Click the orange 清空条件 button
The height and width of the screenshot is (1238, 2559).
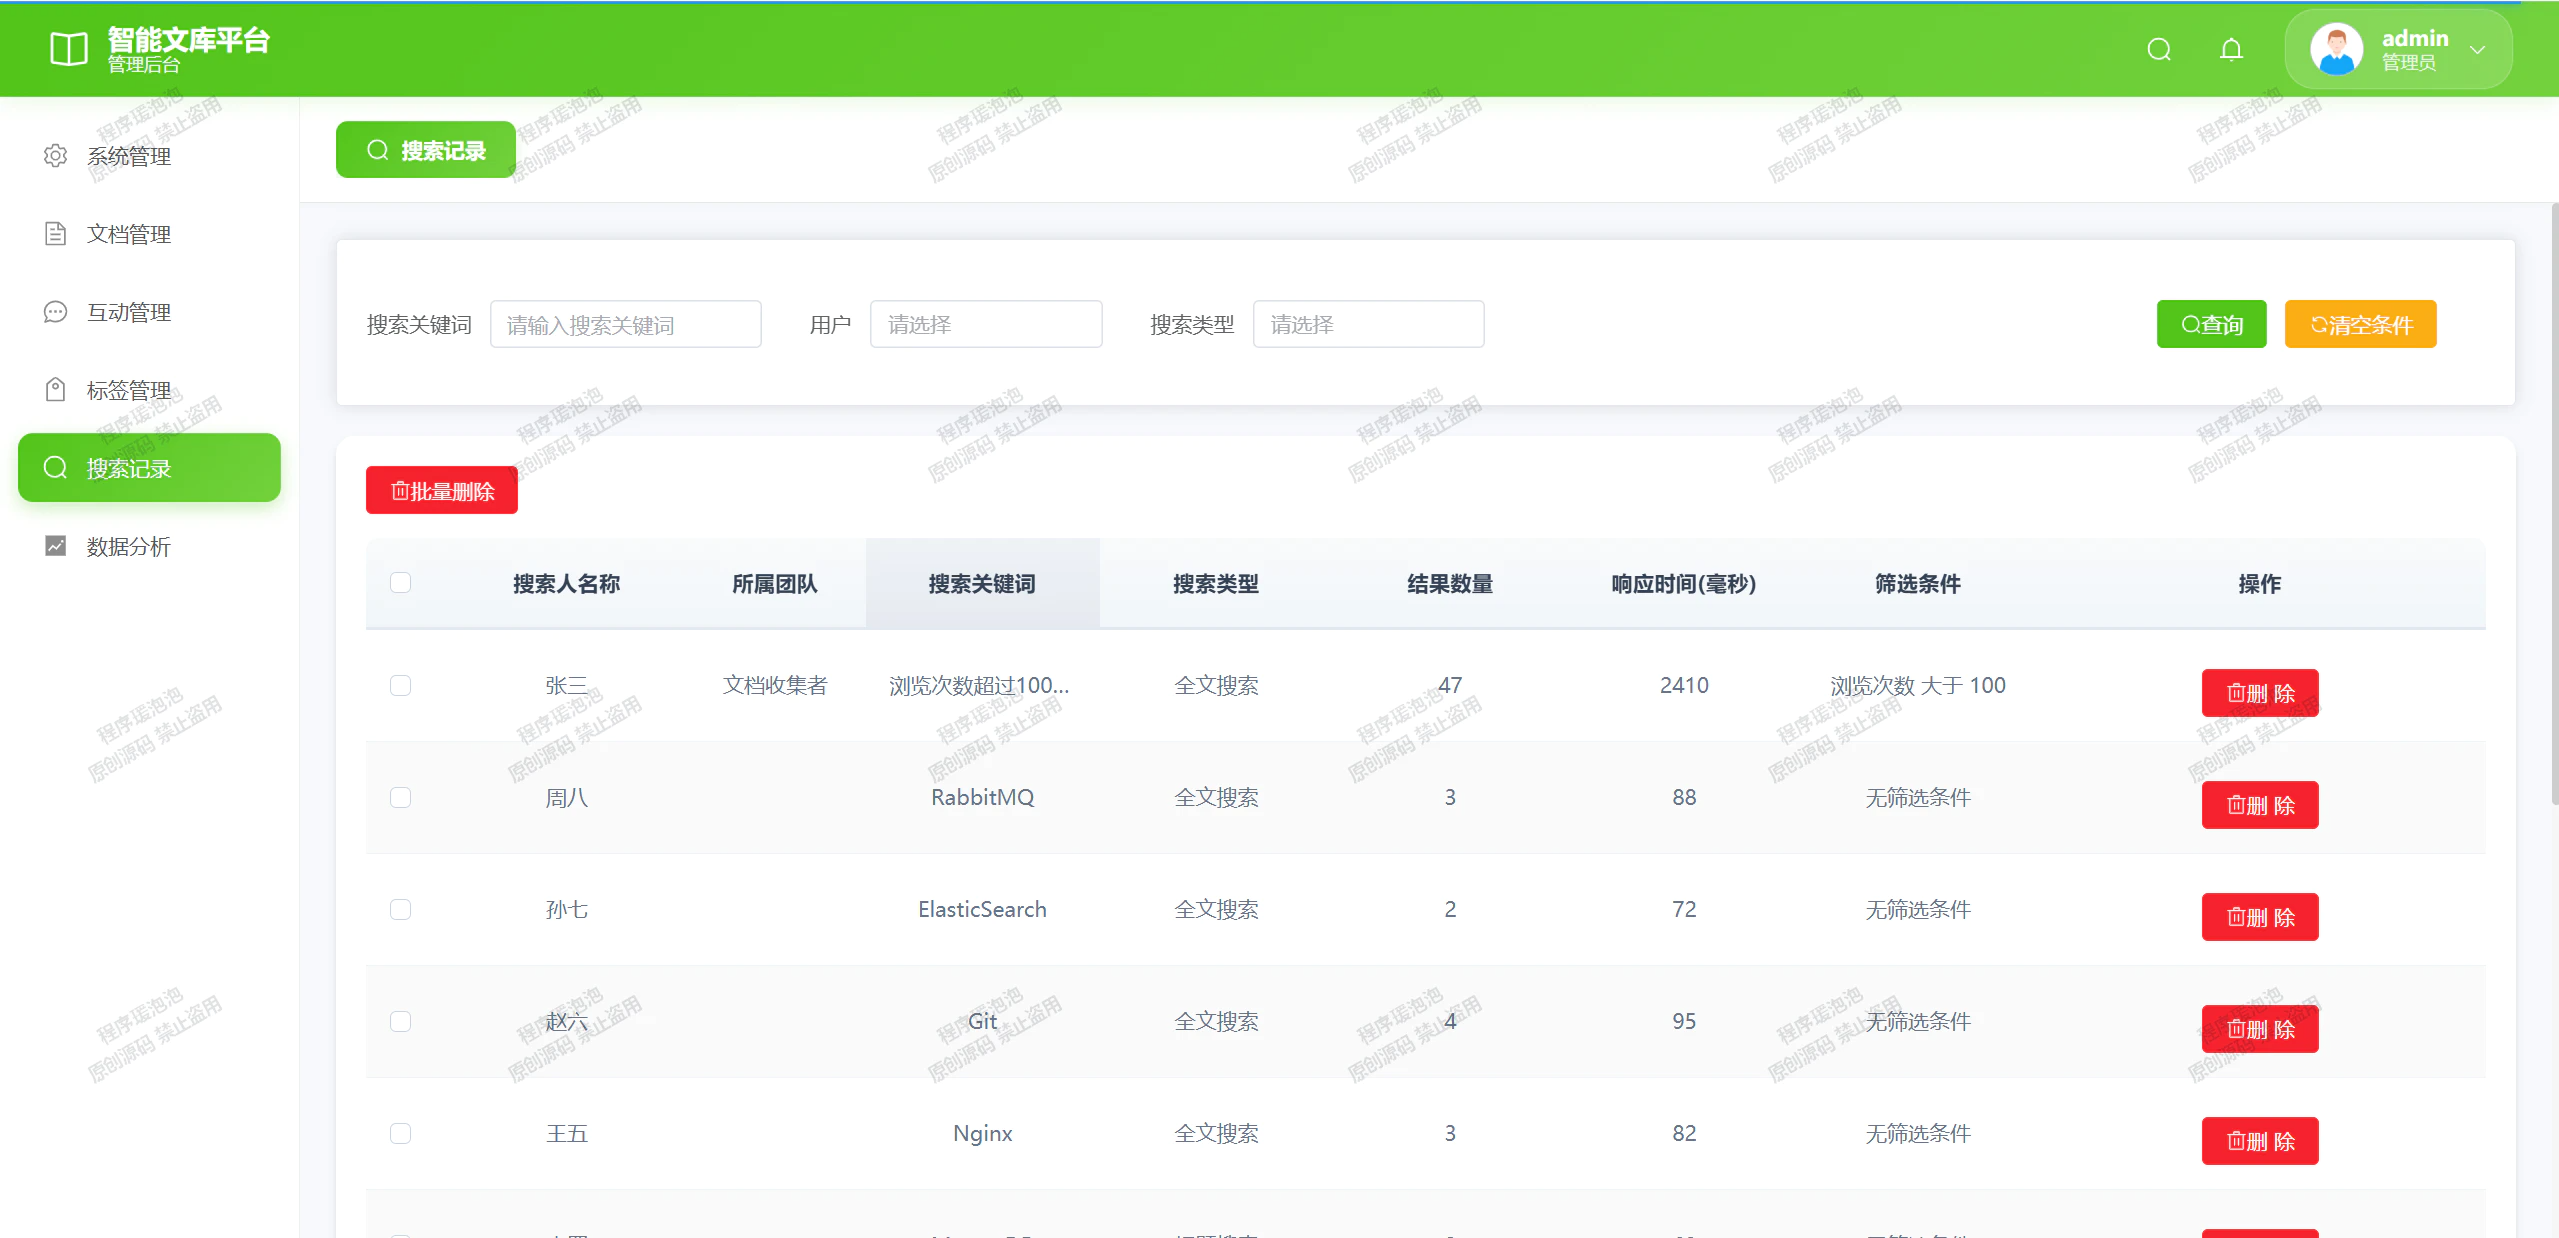2360,324
